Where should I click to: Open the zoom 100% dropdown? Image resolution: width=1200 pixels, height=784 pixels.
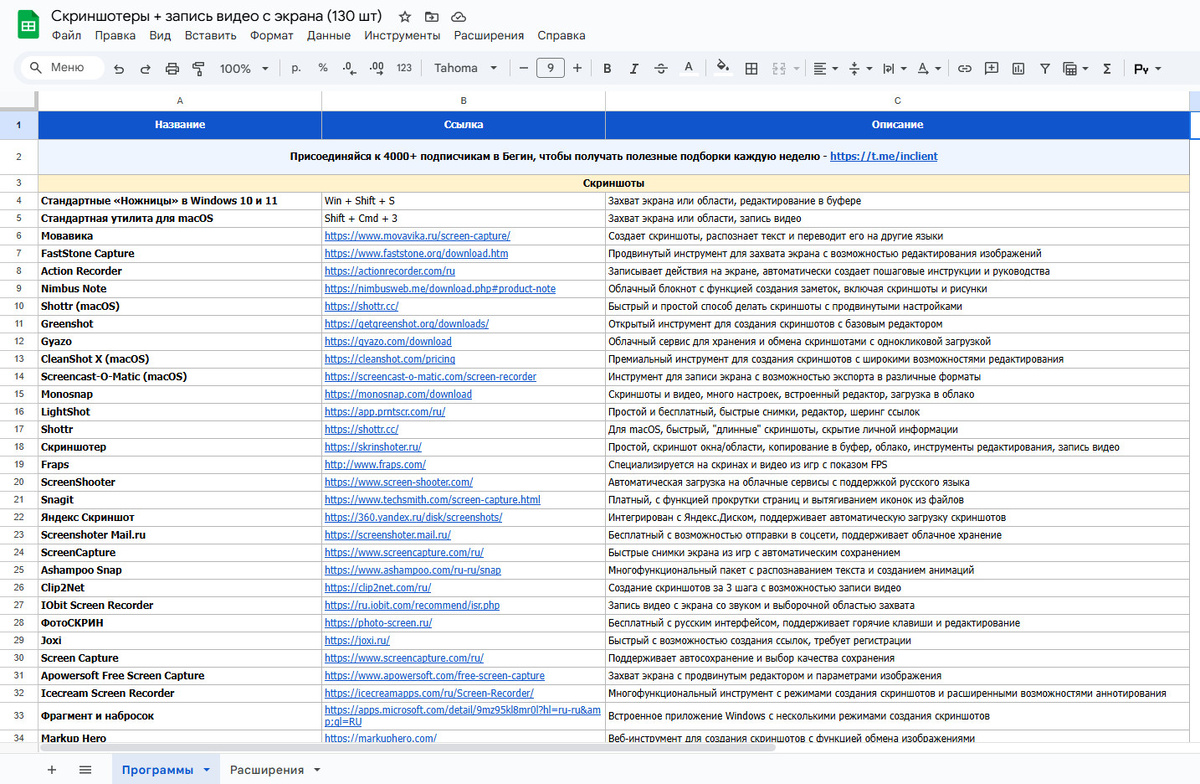(244, 68)
